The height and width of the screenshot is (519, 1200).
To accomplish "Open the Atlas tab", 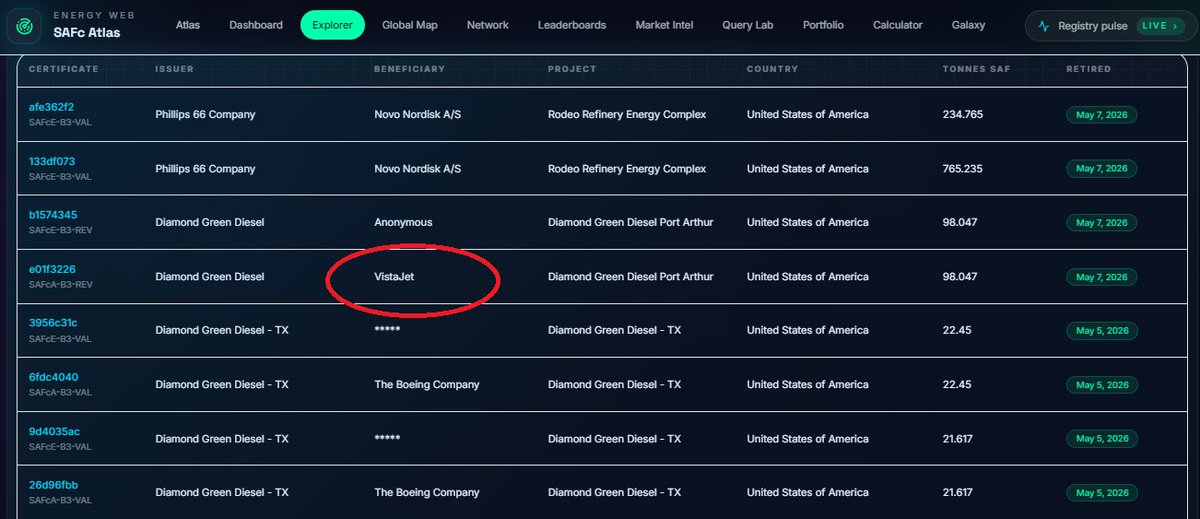I will pyautogui.click(x=187, y=25).
